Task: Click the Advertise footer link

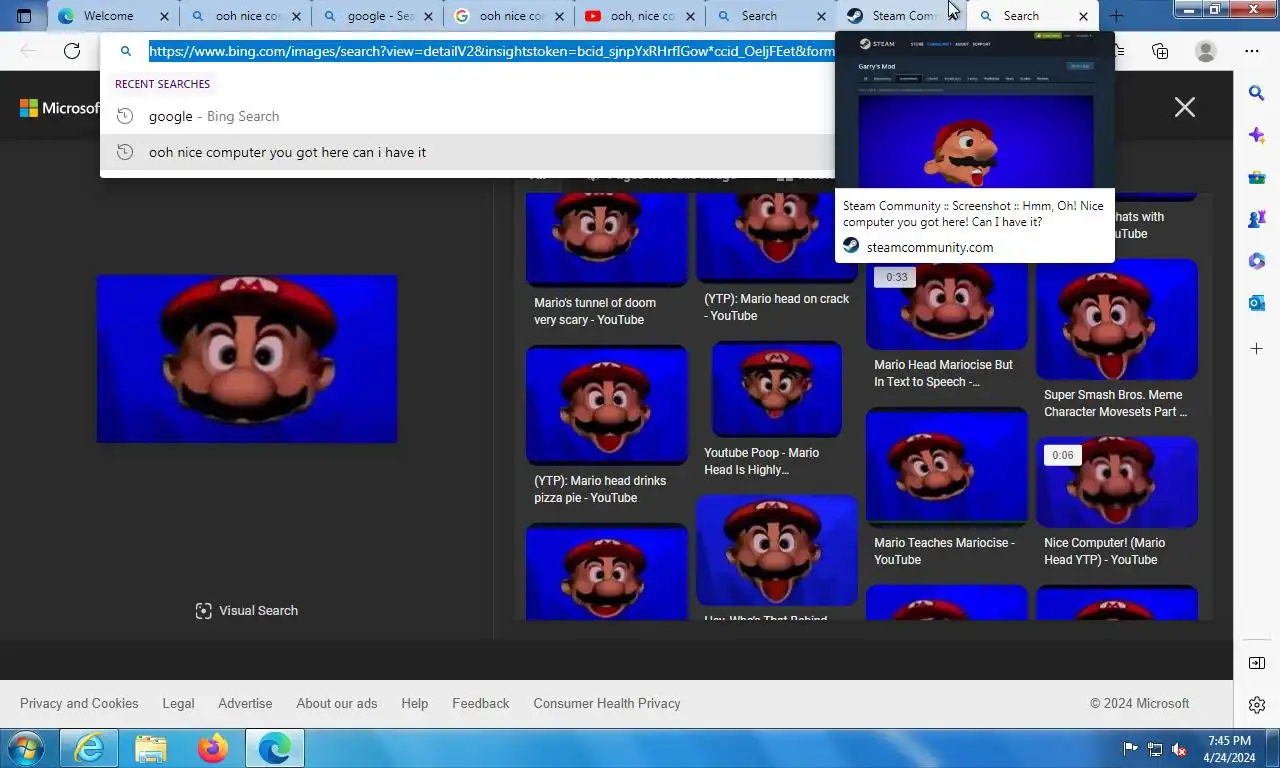Action: point(245,704)
